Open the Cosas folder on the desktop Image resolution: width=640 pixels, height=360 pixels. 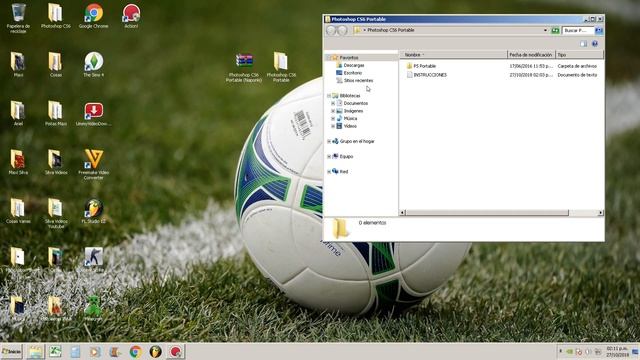[x=56, y=64]
